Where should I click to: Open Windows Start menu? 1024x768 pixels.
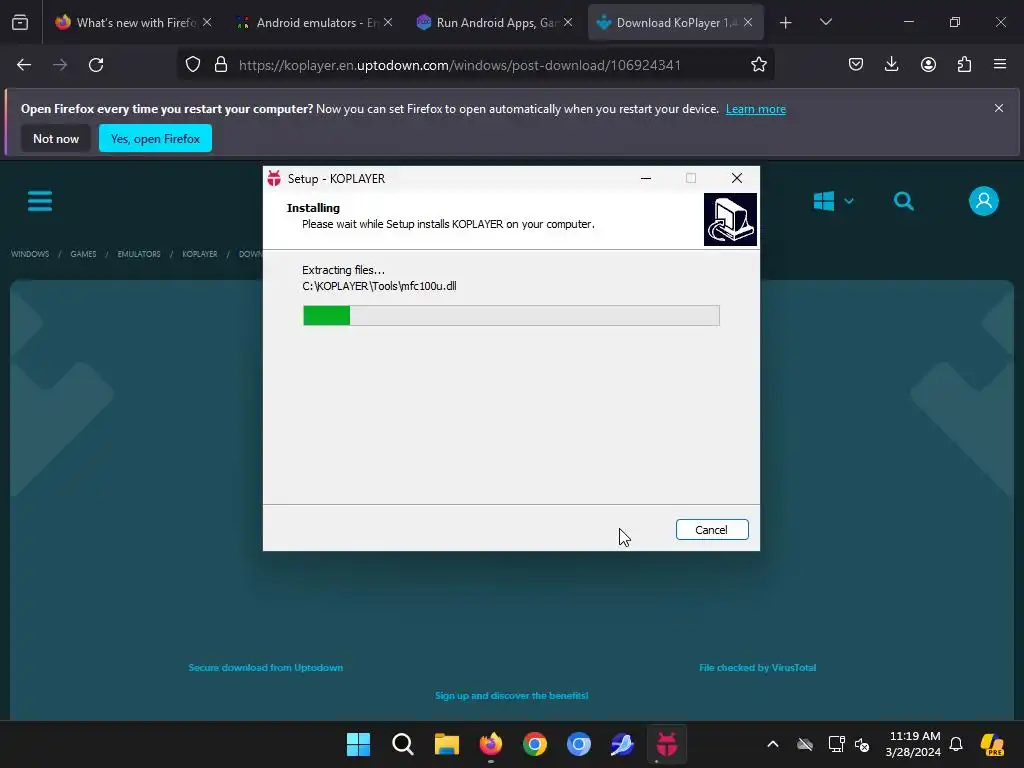pos(359,744)
